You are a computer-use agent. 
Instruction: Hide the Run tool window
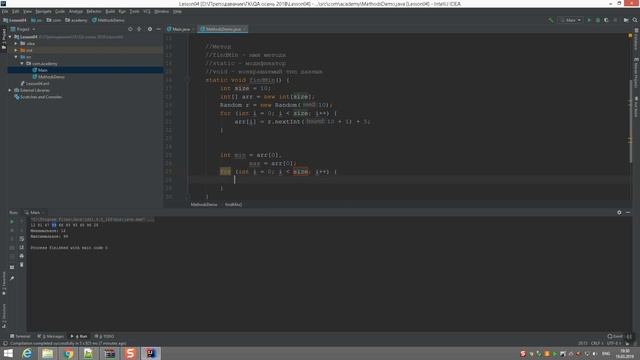(x=628, y=212)
